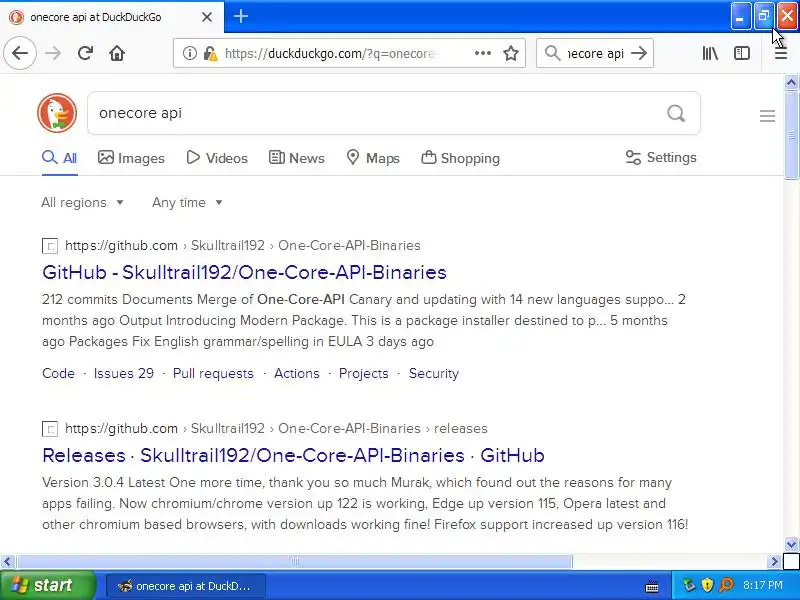Open the Windows start menu
The height and width of the screenshot is (600, 800).
(x=47, y=585)
